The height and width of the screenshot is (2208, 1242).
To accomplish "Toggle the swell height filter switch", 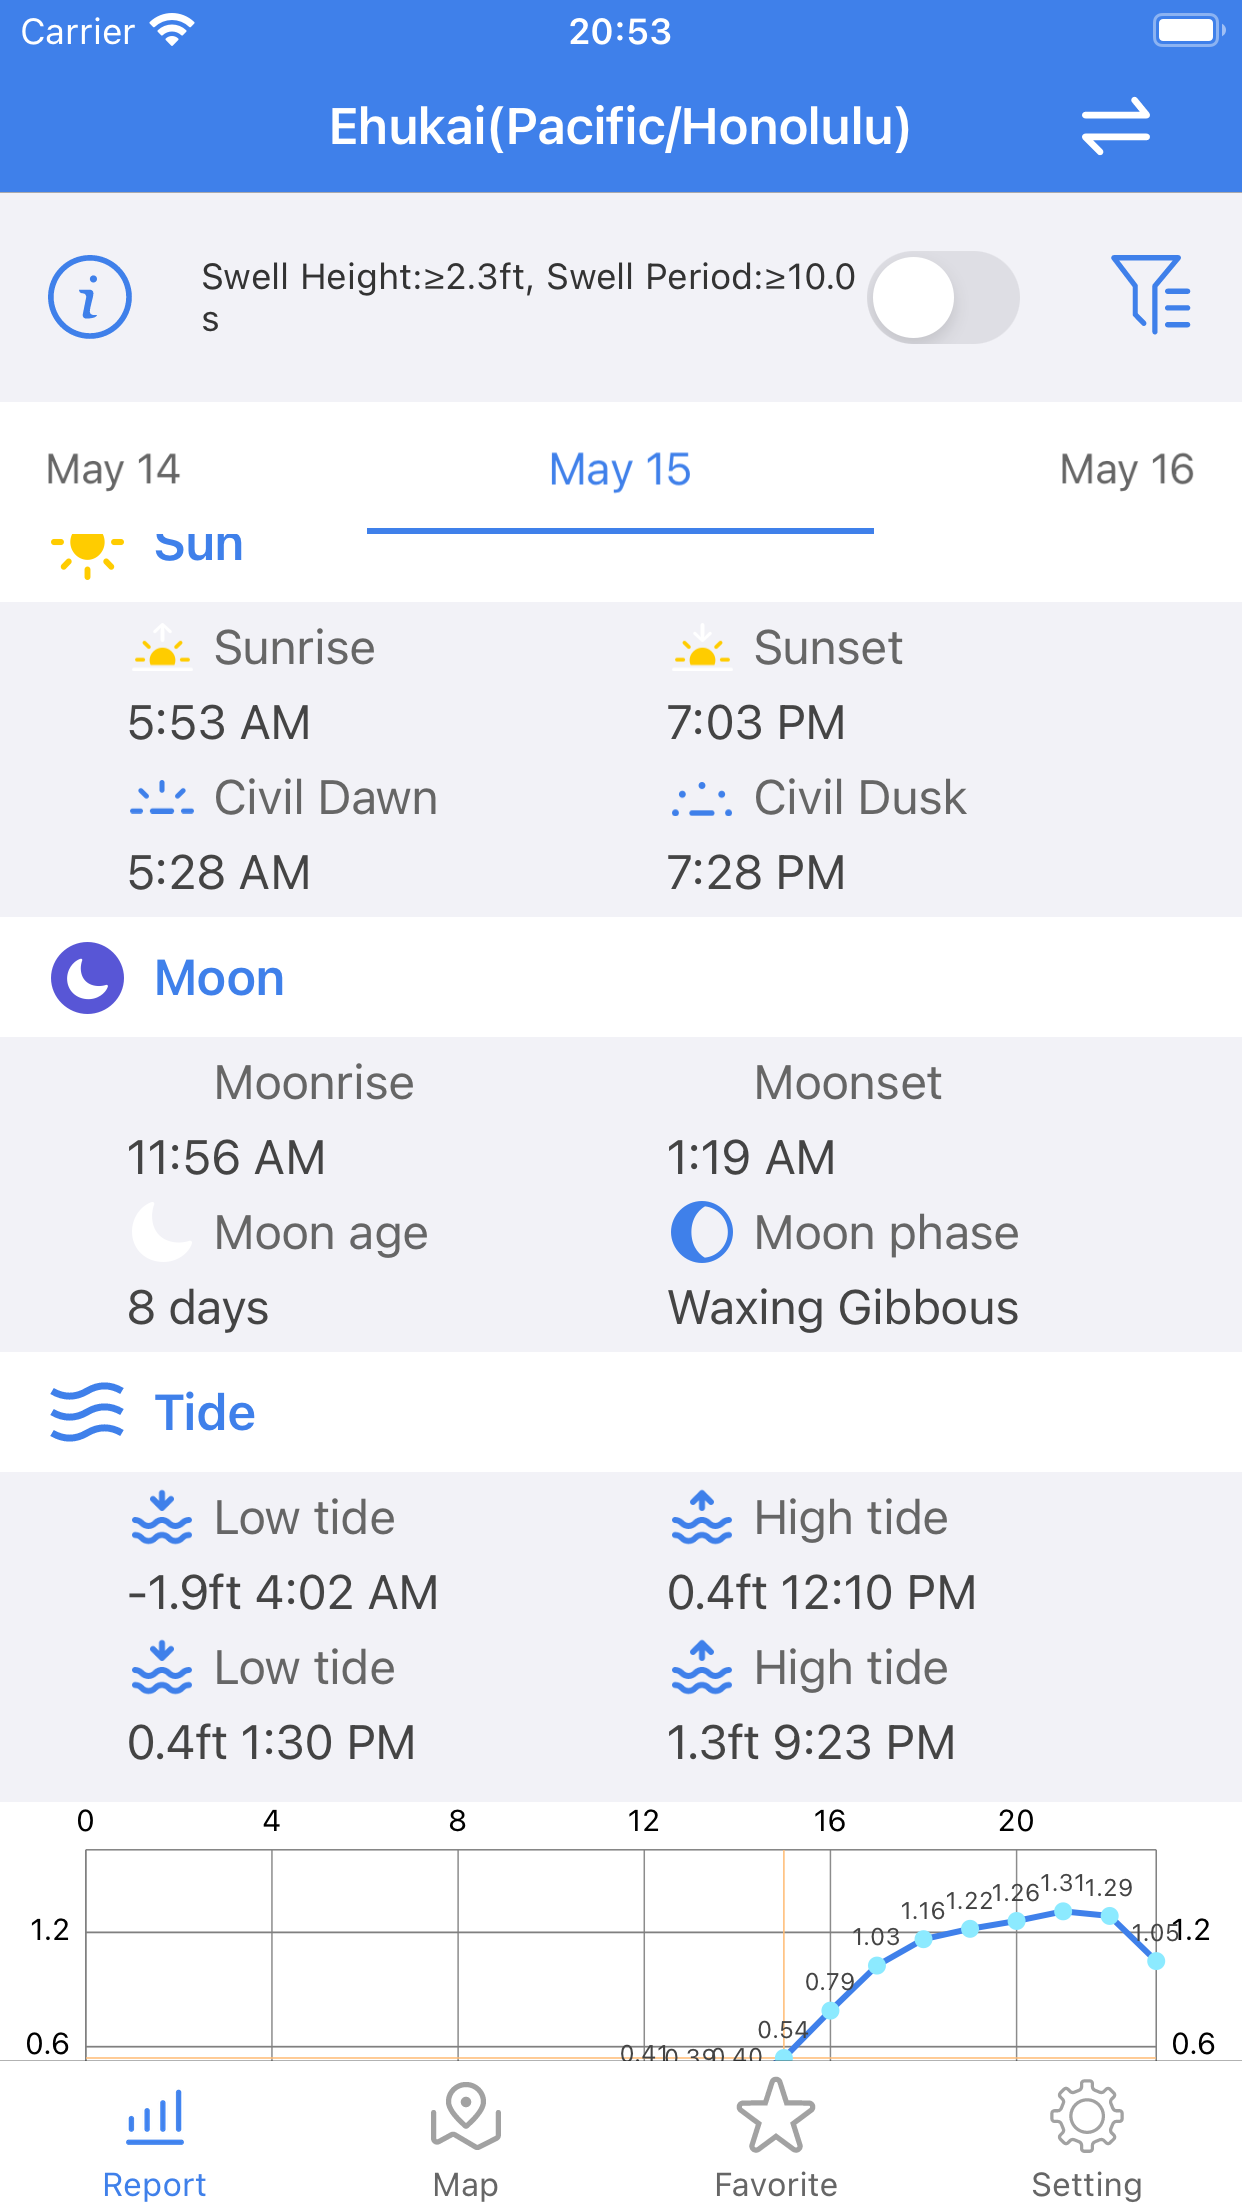I will (x=943, y=297).
